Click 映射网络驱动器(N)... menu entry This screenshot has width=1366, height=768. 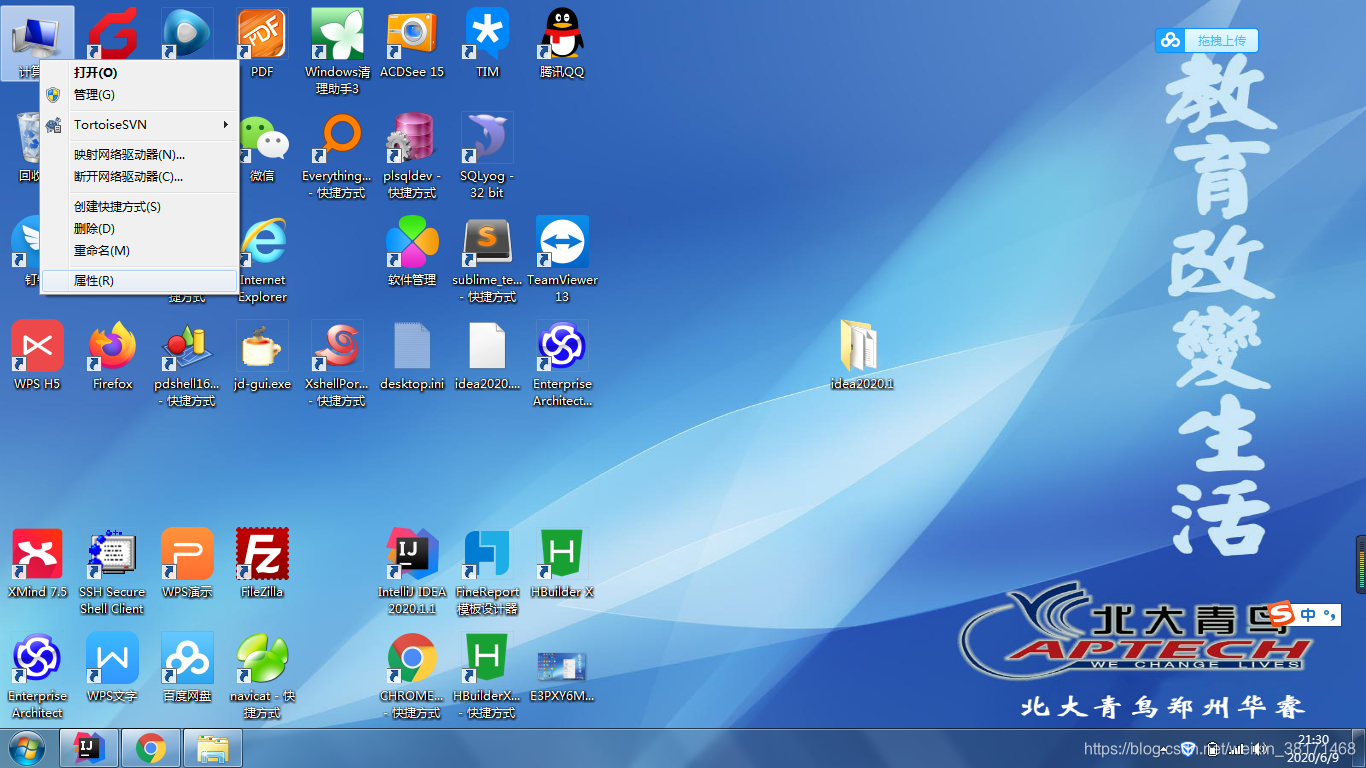coord(139,155)
